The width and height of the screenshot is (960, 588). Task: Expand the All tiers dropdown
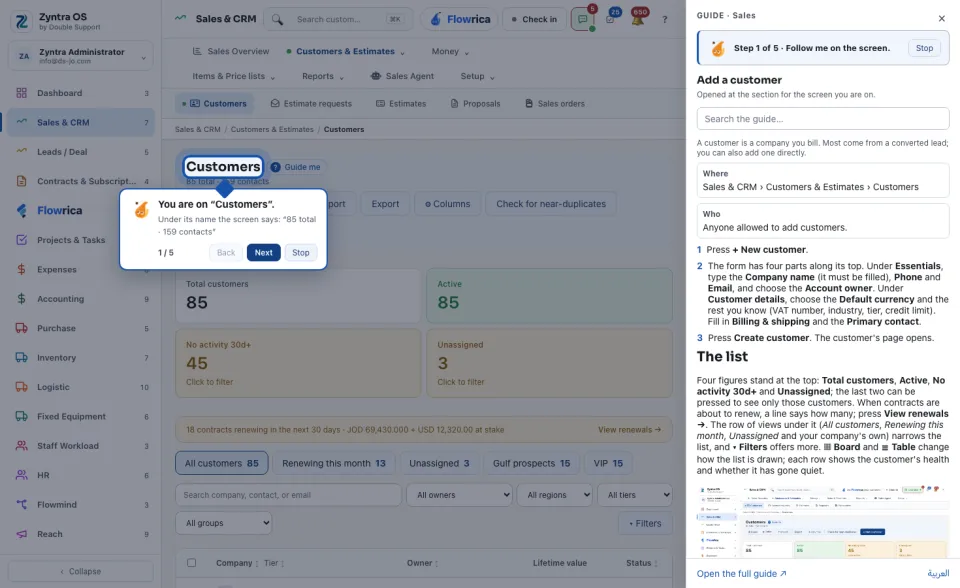pyautogui.click(x=635, y=495)
